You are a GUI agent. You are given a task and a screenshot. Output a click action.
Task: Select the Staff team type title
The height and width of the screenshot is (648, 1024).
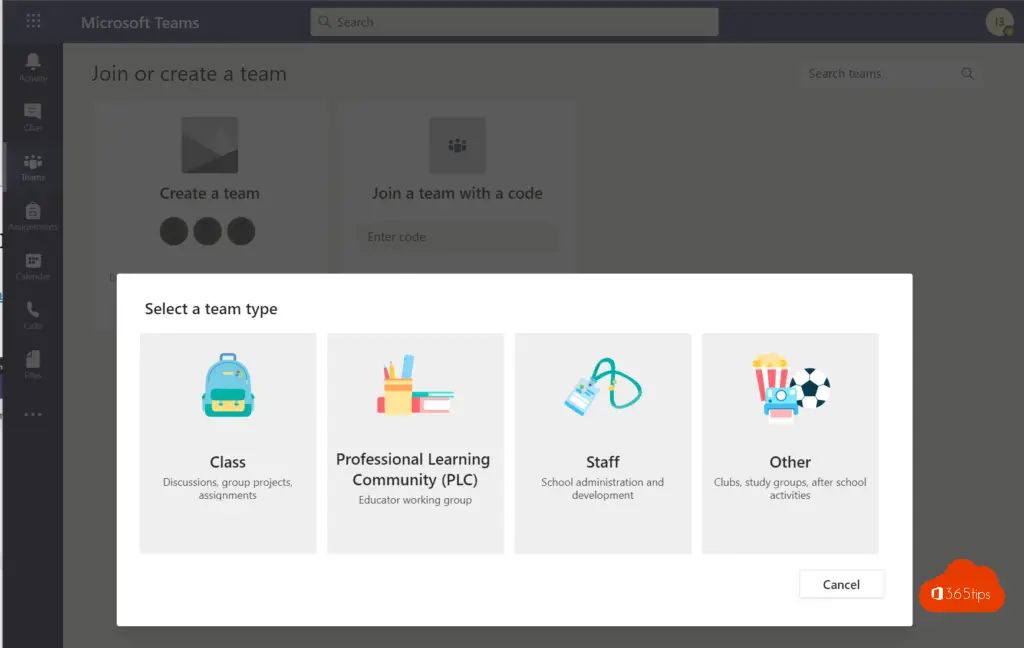coord(602,462)
